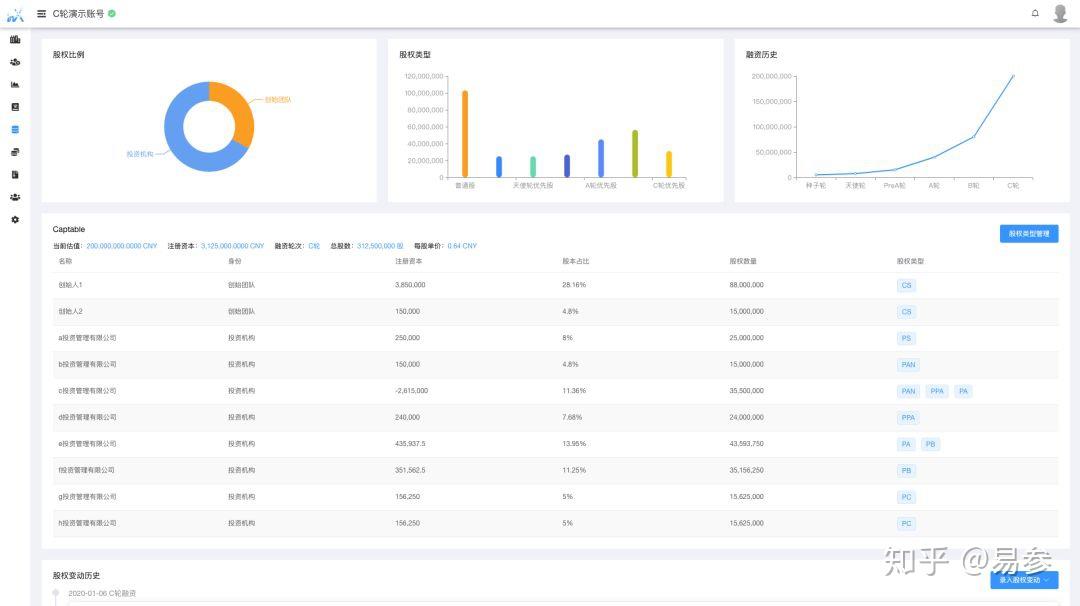Viewport: 1080px width, 606px height.
Task: Click the CS tag for 创始人1
Action: pos(906,285)
